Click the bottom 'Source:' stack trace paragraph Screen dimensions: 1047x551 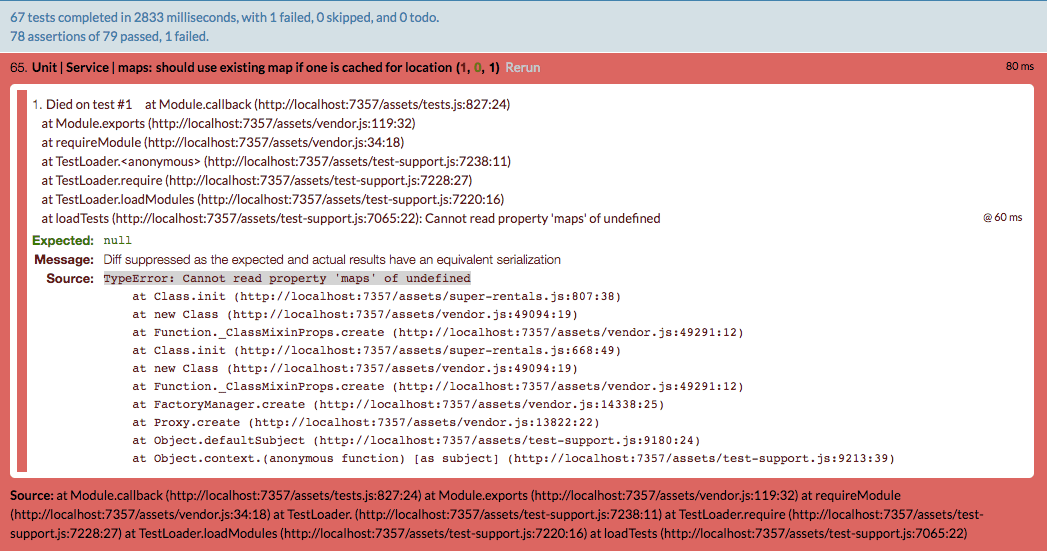click(x=497, y=514)
